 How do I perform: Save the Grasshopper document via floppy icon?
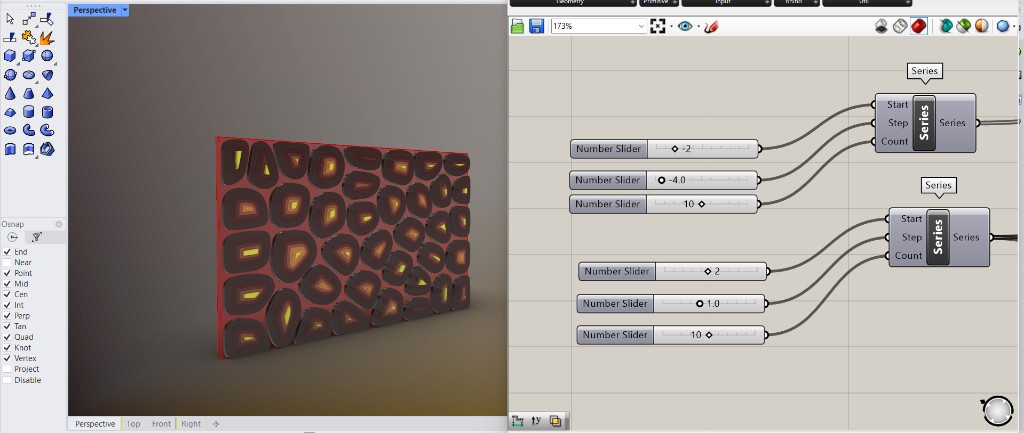point(536,26)
